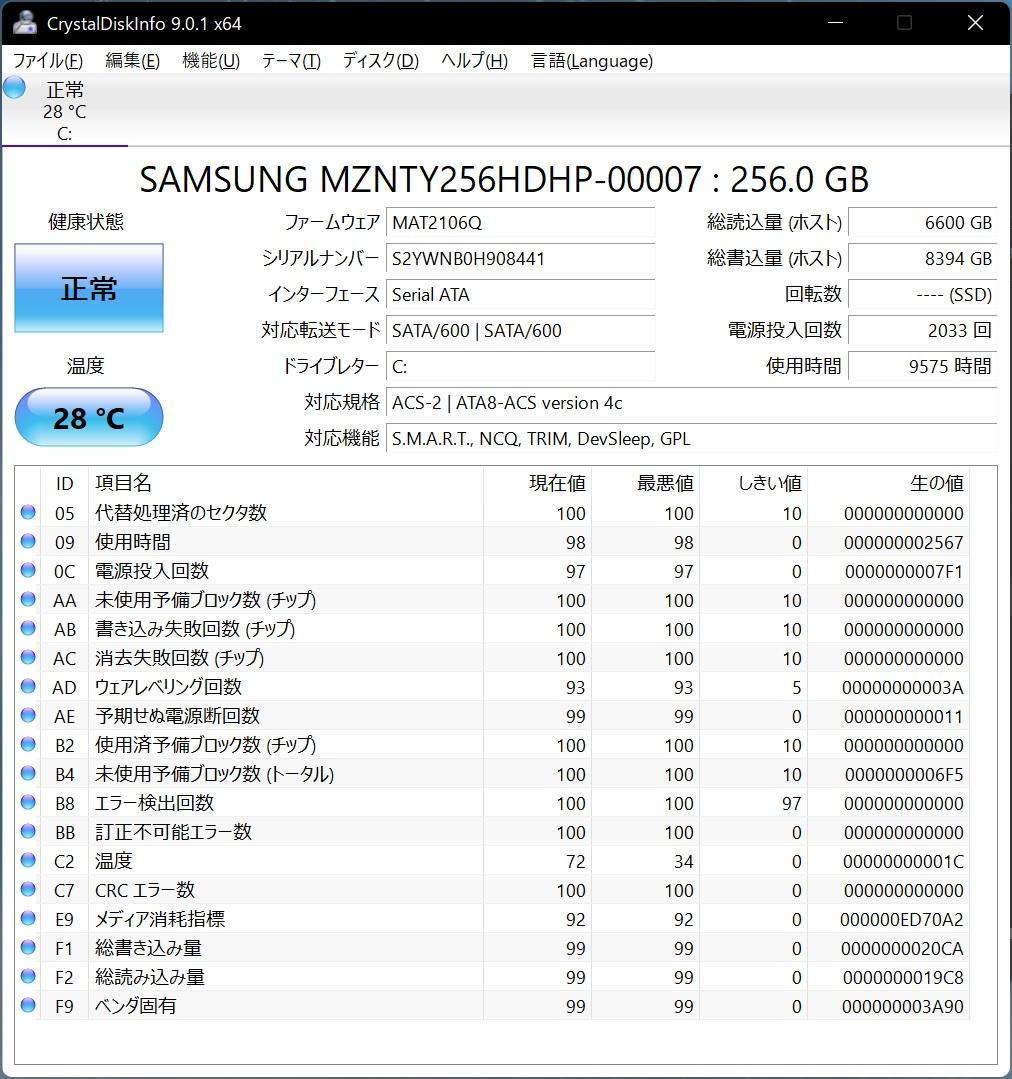This screenshot has height=1079, width=1012.
Task: Select the C: drive tab at top
Action: pyautogui.click(x=65, y=110)
